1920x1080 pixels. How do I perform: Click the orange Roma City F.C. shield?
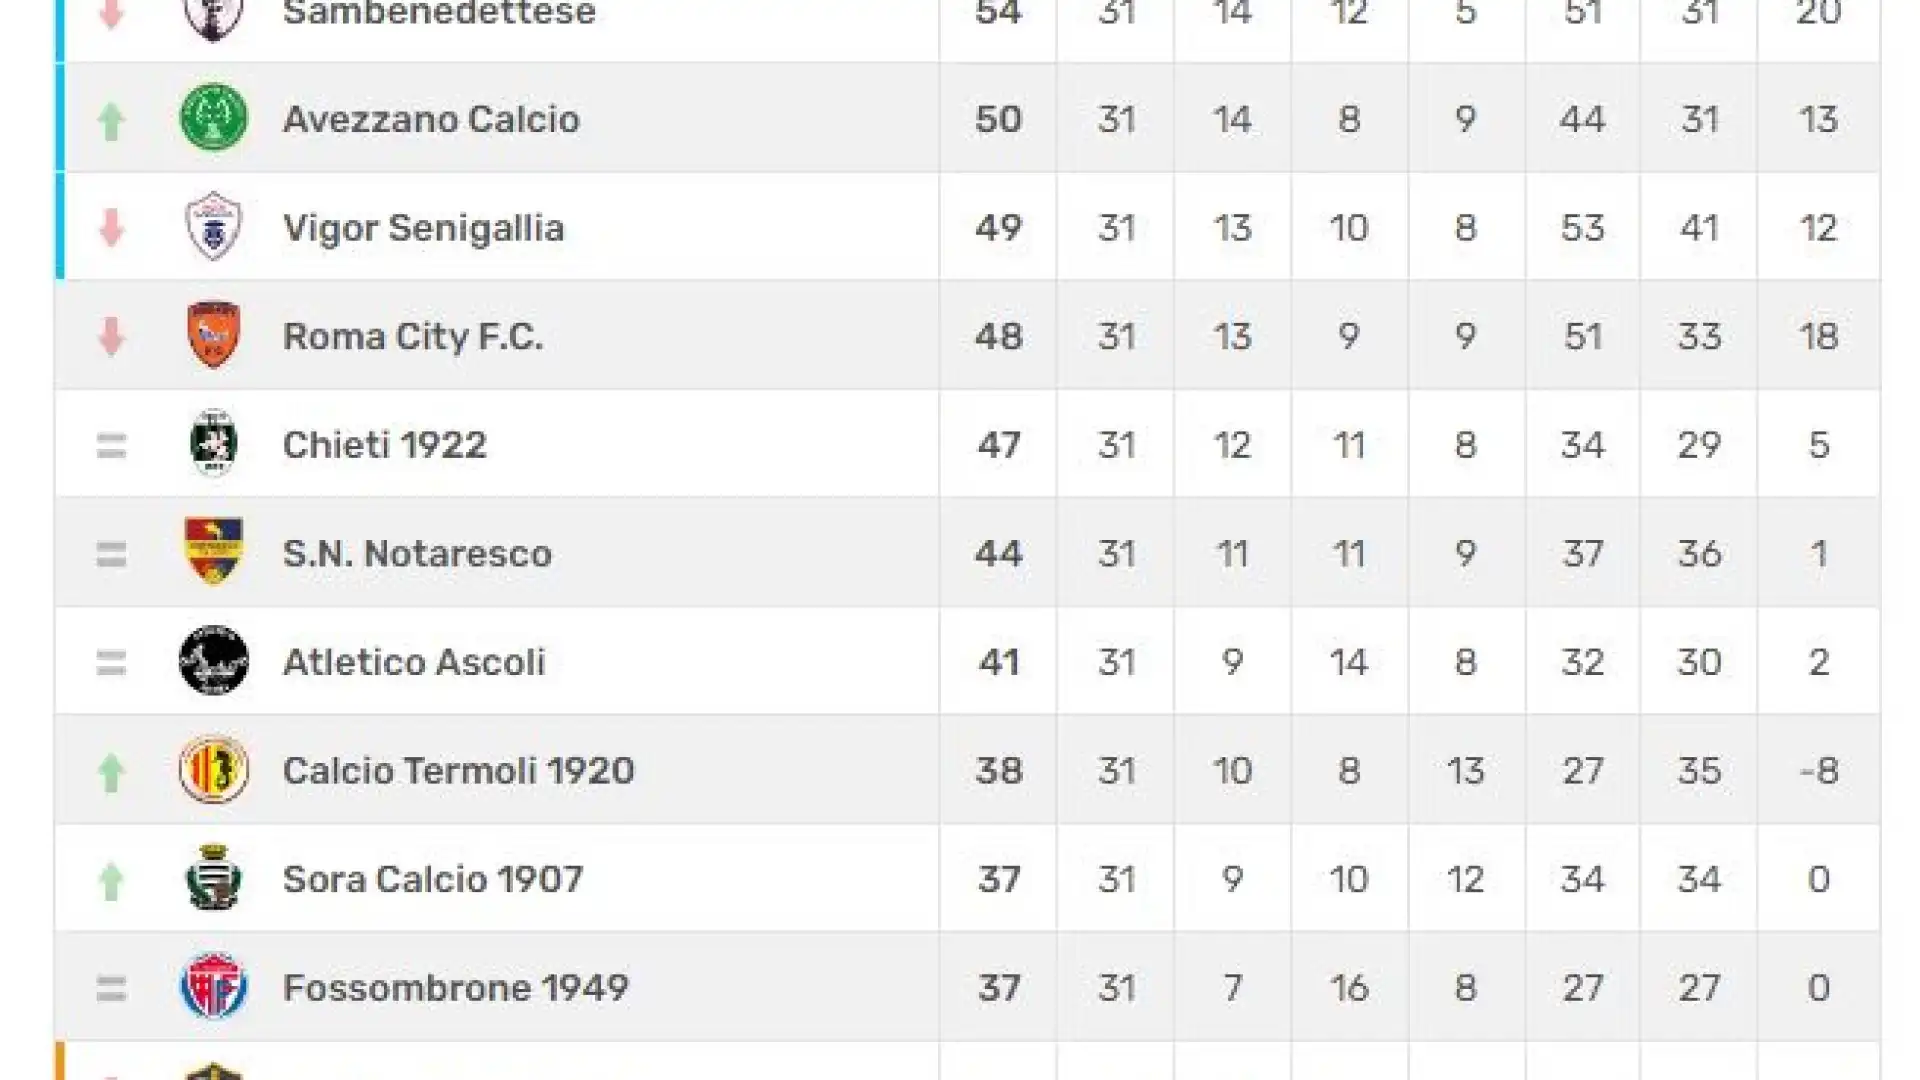213,335
